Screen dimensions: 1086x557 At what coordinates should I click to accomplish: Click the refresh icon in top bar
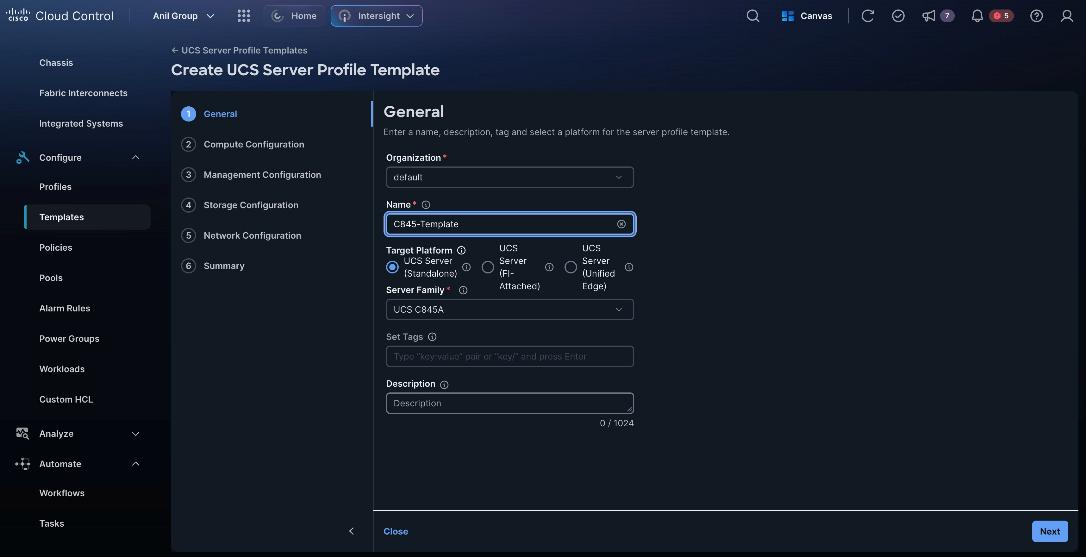click(867, 16)
